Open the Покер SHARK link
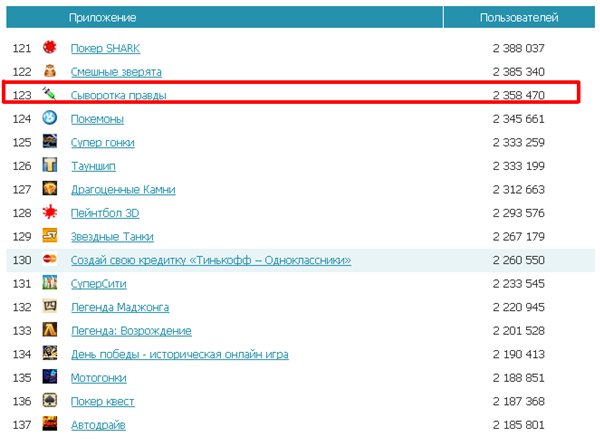Viewport: 600px width, 439px height. pyautogui.click(x=105, y=49)
